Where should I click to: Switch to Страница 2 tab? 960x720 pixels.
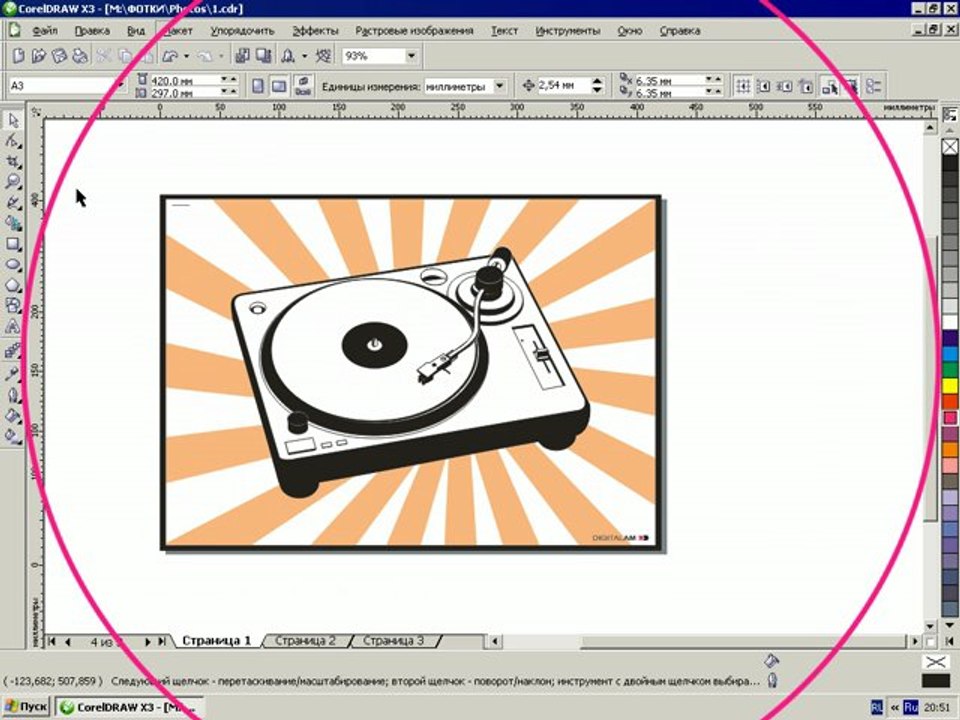click(305, 640)
